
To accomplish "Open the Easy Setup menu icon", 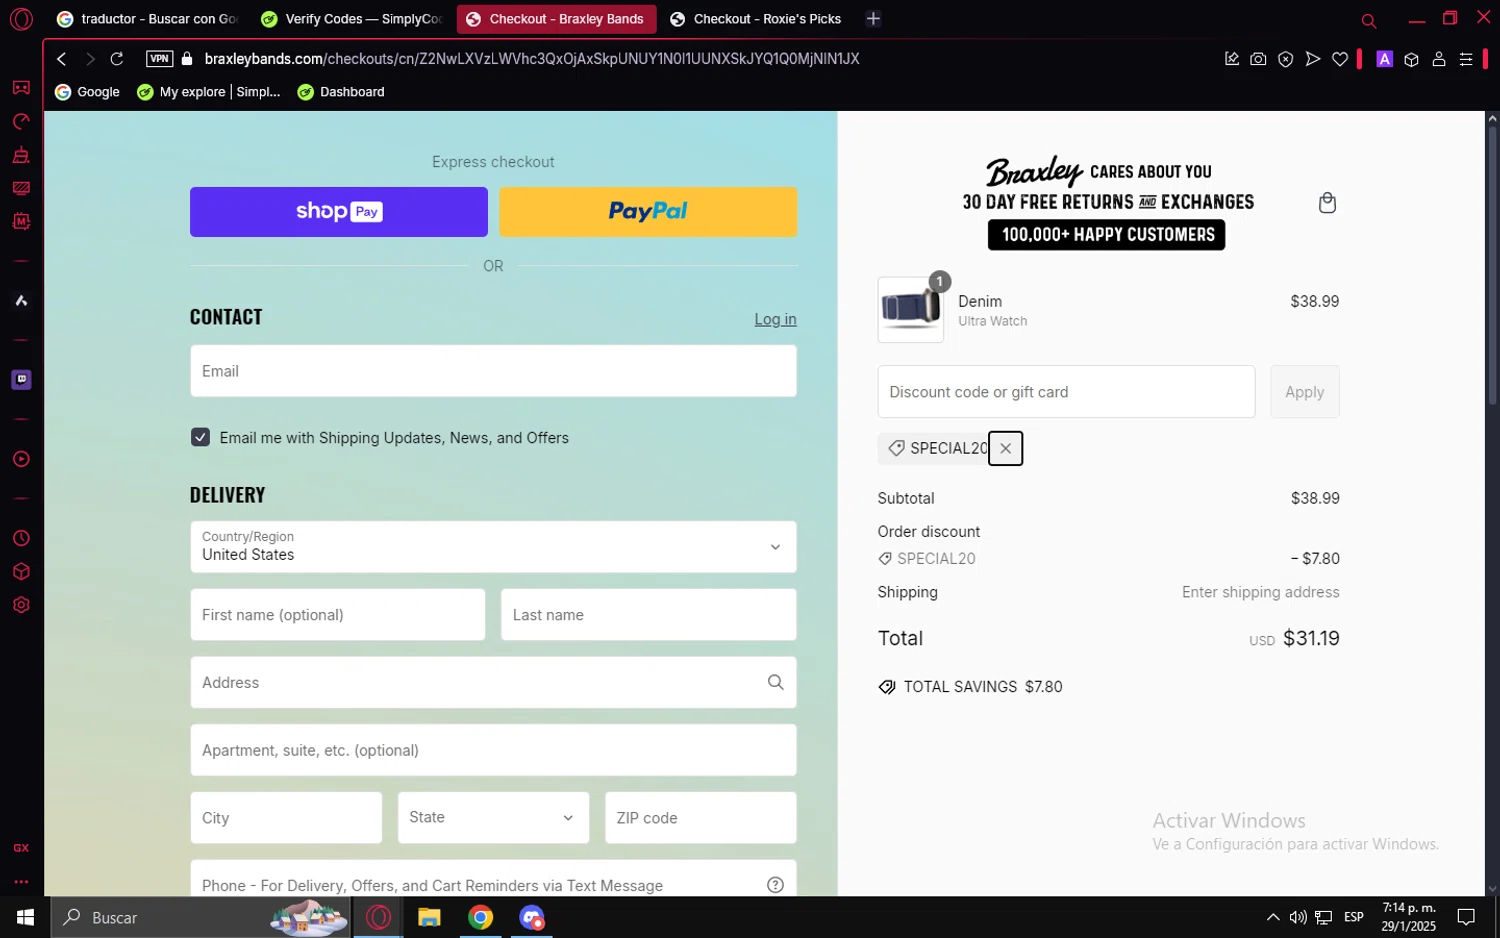I will [1466, 59].
